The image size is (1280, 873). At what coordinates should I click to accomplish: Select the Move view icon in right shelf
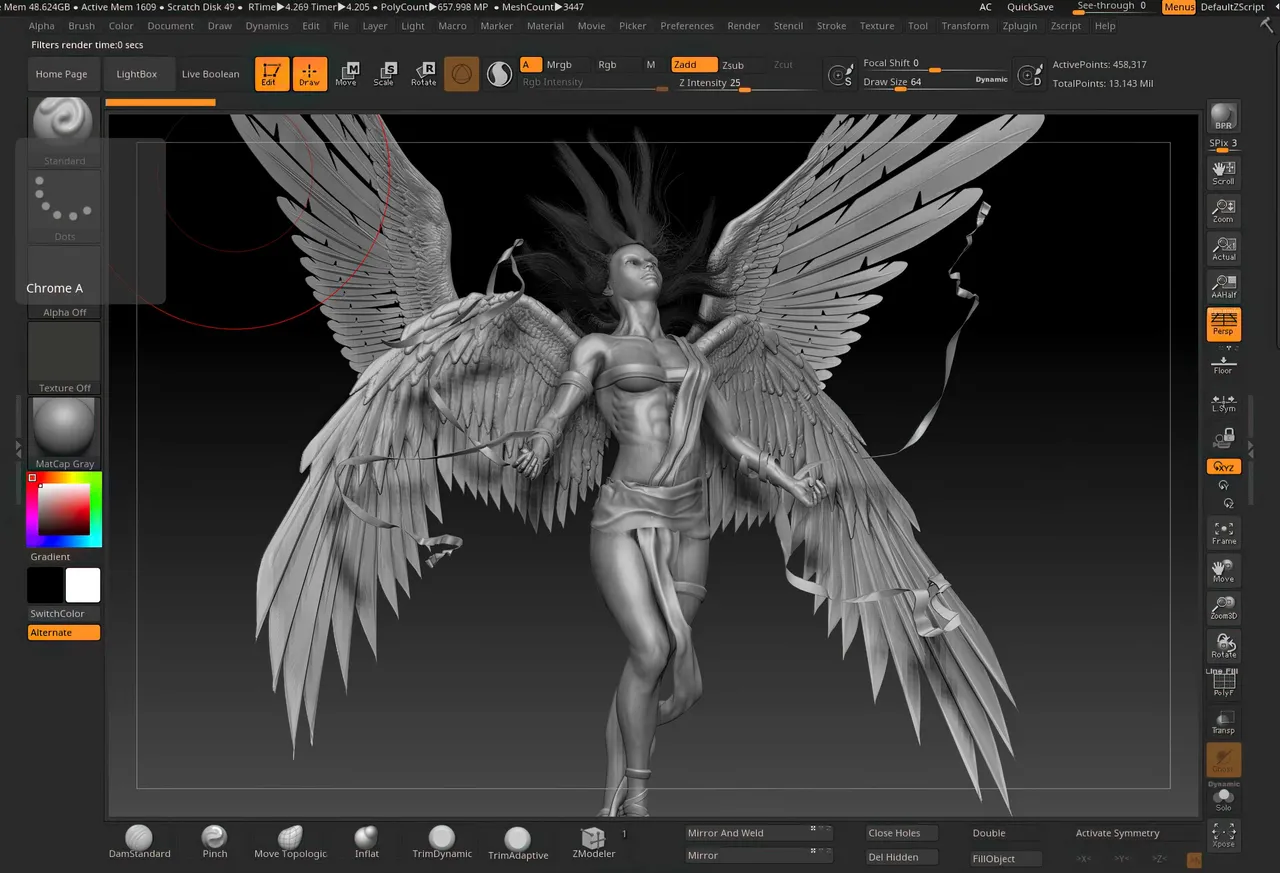pos(1223,570)
